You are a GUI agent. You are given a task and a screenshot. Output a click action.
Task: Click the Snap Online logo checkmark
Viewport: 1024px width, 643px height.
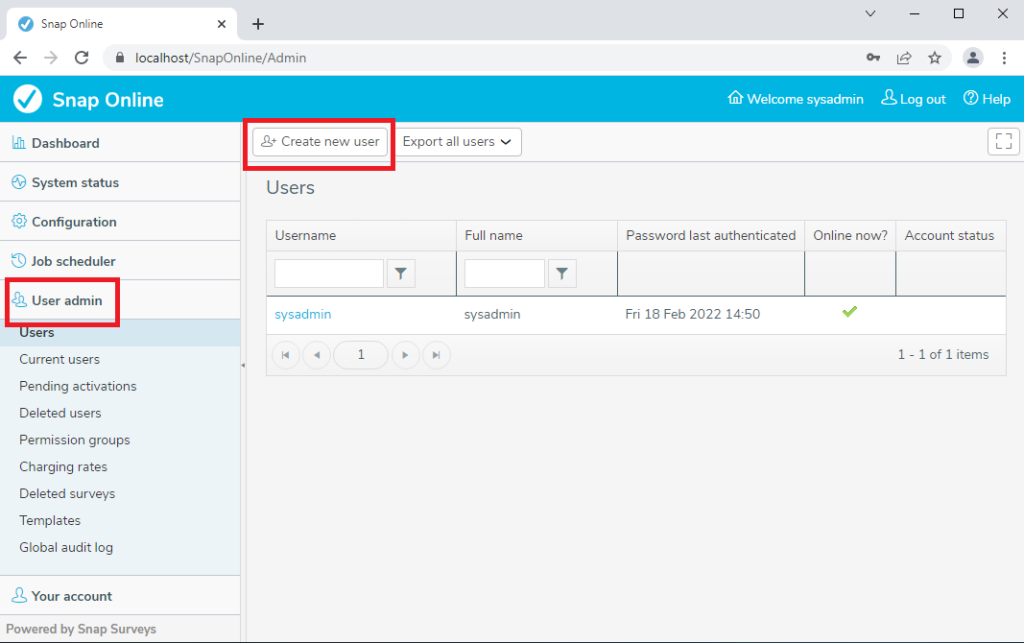(26, 99)
